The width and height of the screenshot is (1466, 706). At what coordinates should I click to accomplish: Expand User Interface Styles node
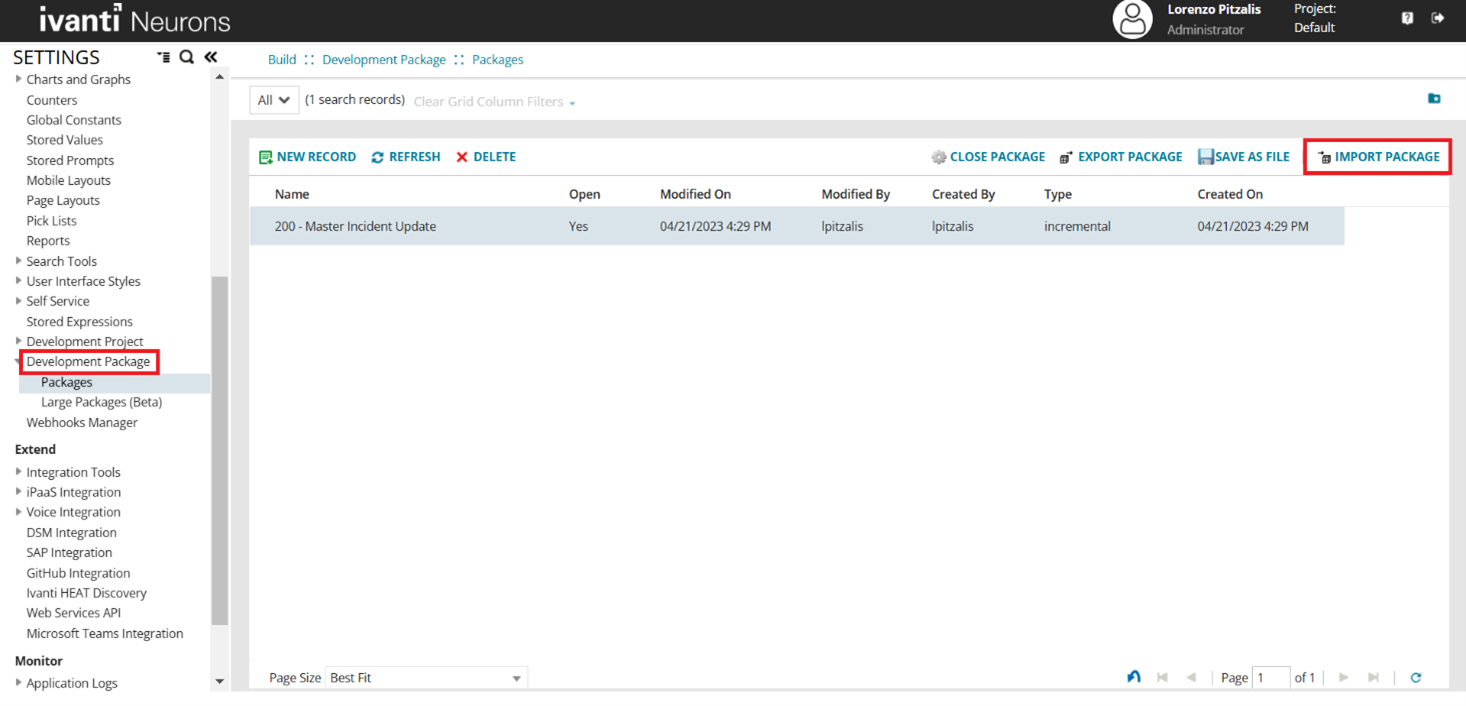coord(19,281)
